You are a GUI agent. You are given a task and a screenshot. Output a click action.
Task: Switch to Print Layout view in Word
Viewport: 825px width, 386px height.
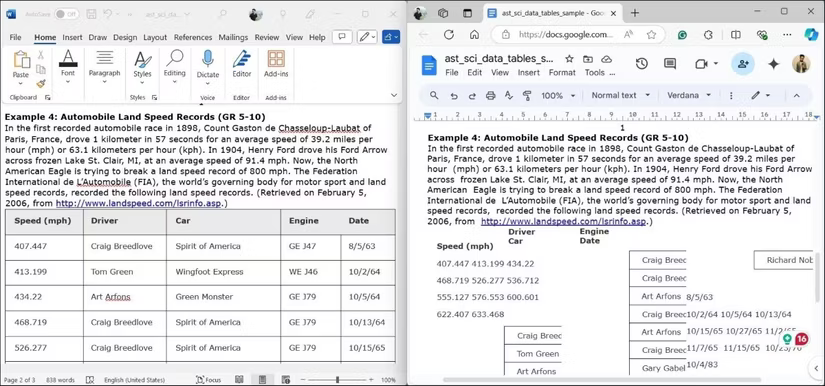click(x=263, y=380)
